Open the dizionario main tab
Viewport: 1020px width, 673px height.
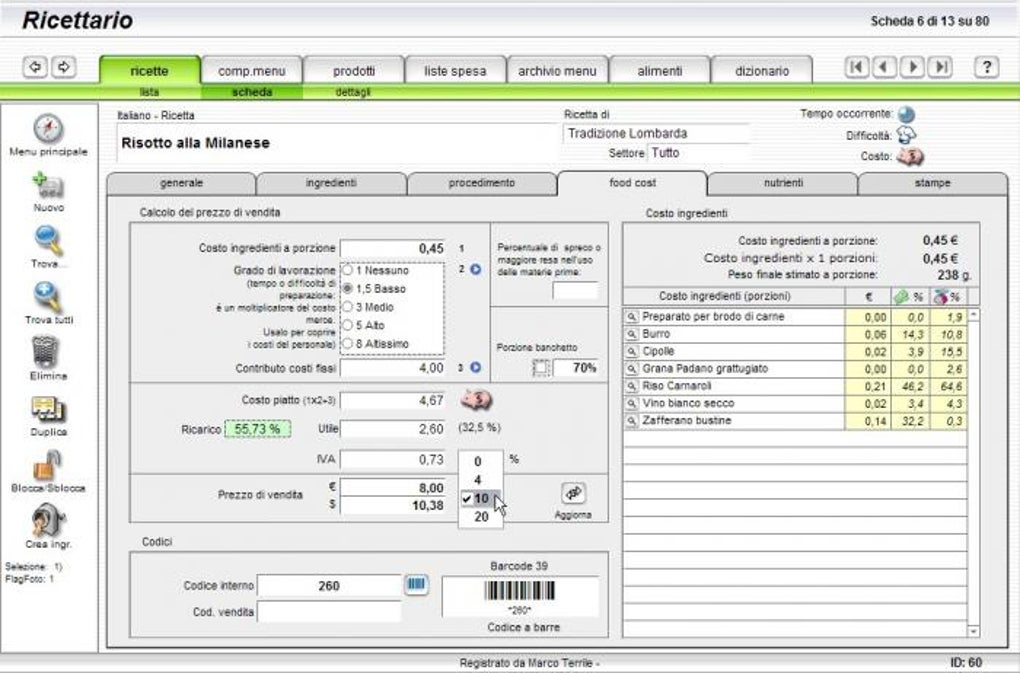tap(762, 71)
